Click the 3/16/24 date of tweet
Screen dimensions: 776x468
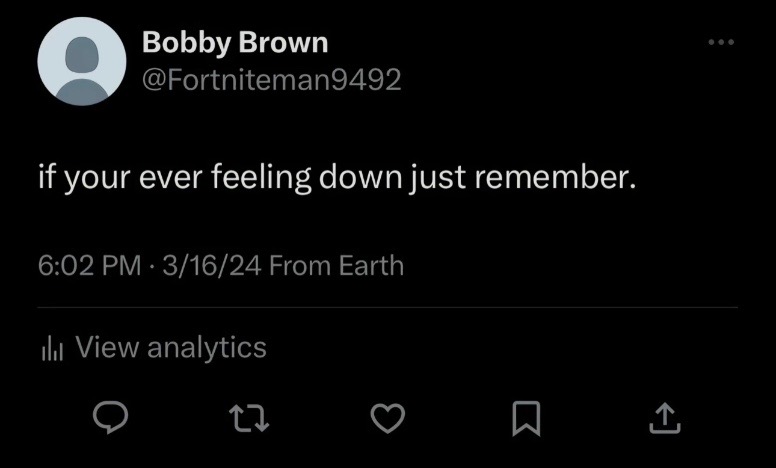click(211, 266)
